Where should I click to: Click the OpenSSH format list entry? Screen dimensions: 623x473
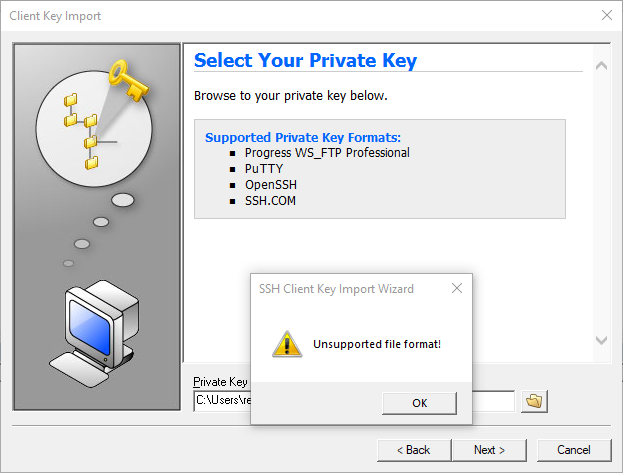pyautogui.click(x=271, y=185)
